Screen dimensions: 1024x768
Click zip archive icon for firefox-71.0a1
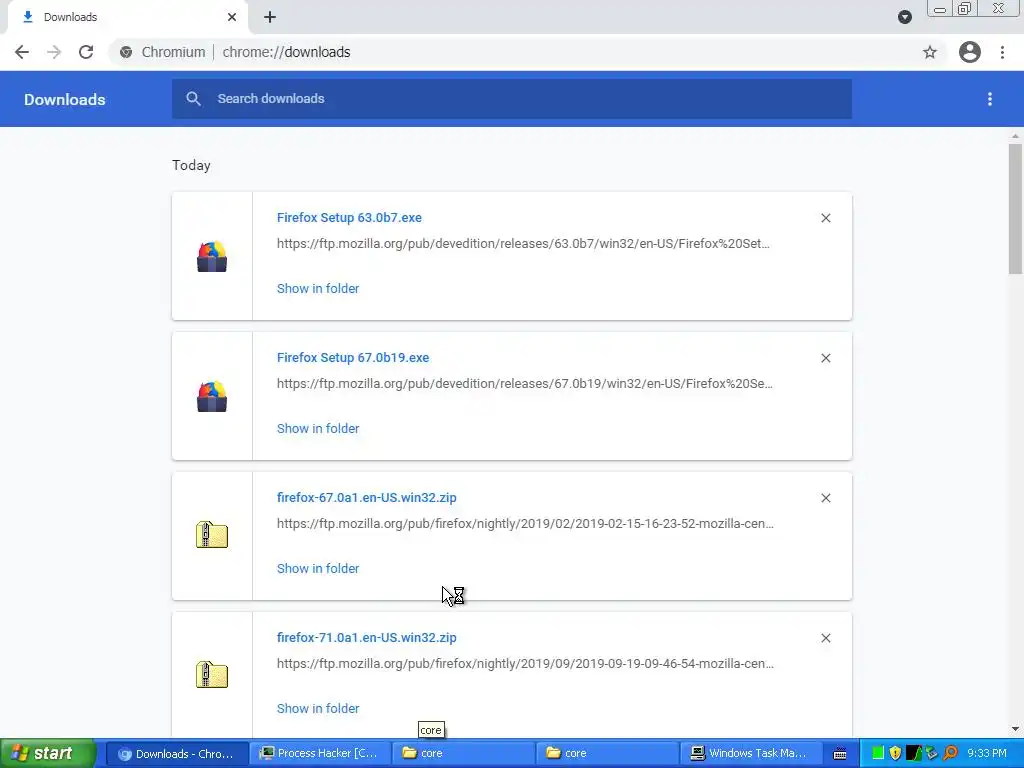click(x=212, y=675)
